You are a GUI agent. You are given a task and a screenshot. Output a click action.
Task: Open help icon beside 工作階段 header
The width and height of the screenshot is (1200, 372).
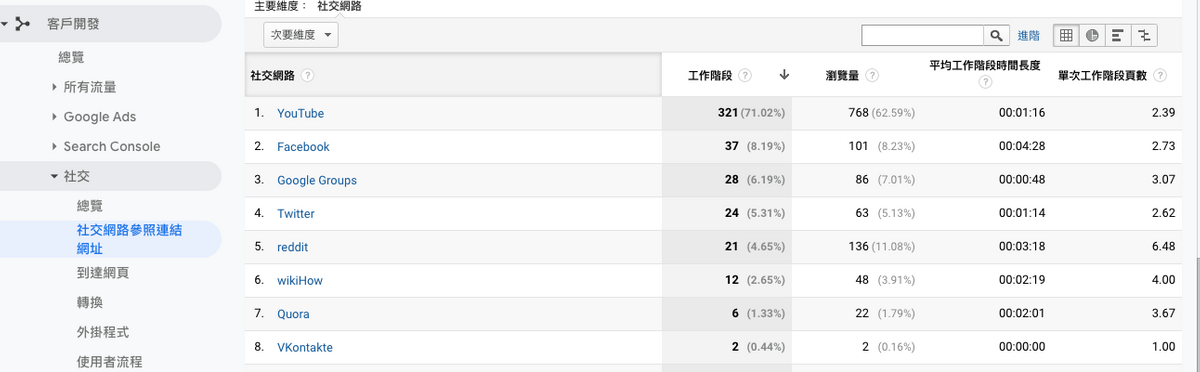746,75
